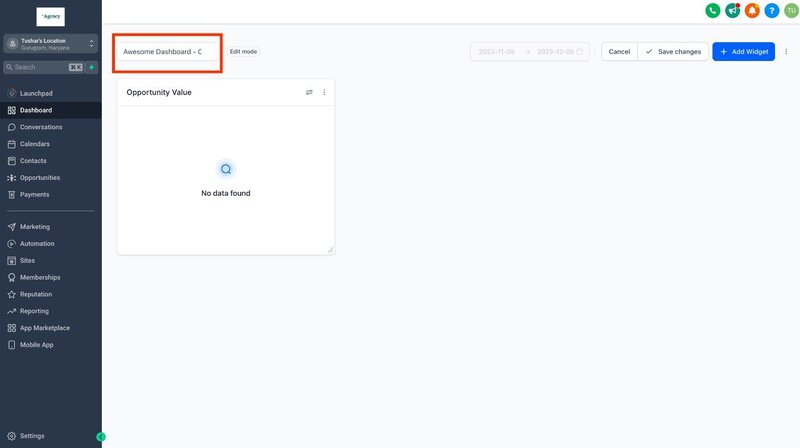The image size is (800, 448).
Task: Click the Opportunity Value widget swap icon
Action: [x=309, y=92]
